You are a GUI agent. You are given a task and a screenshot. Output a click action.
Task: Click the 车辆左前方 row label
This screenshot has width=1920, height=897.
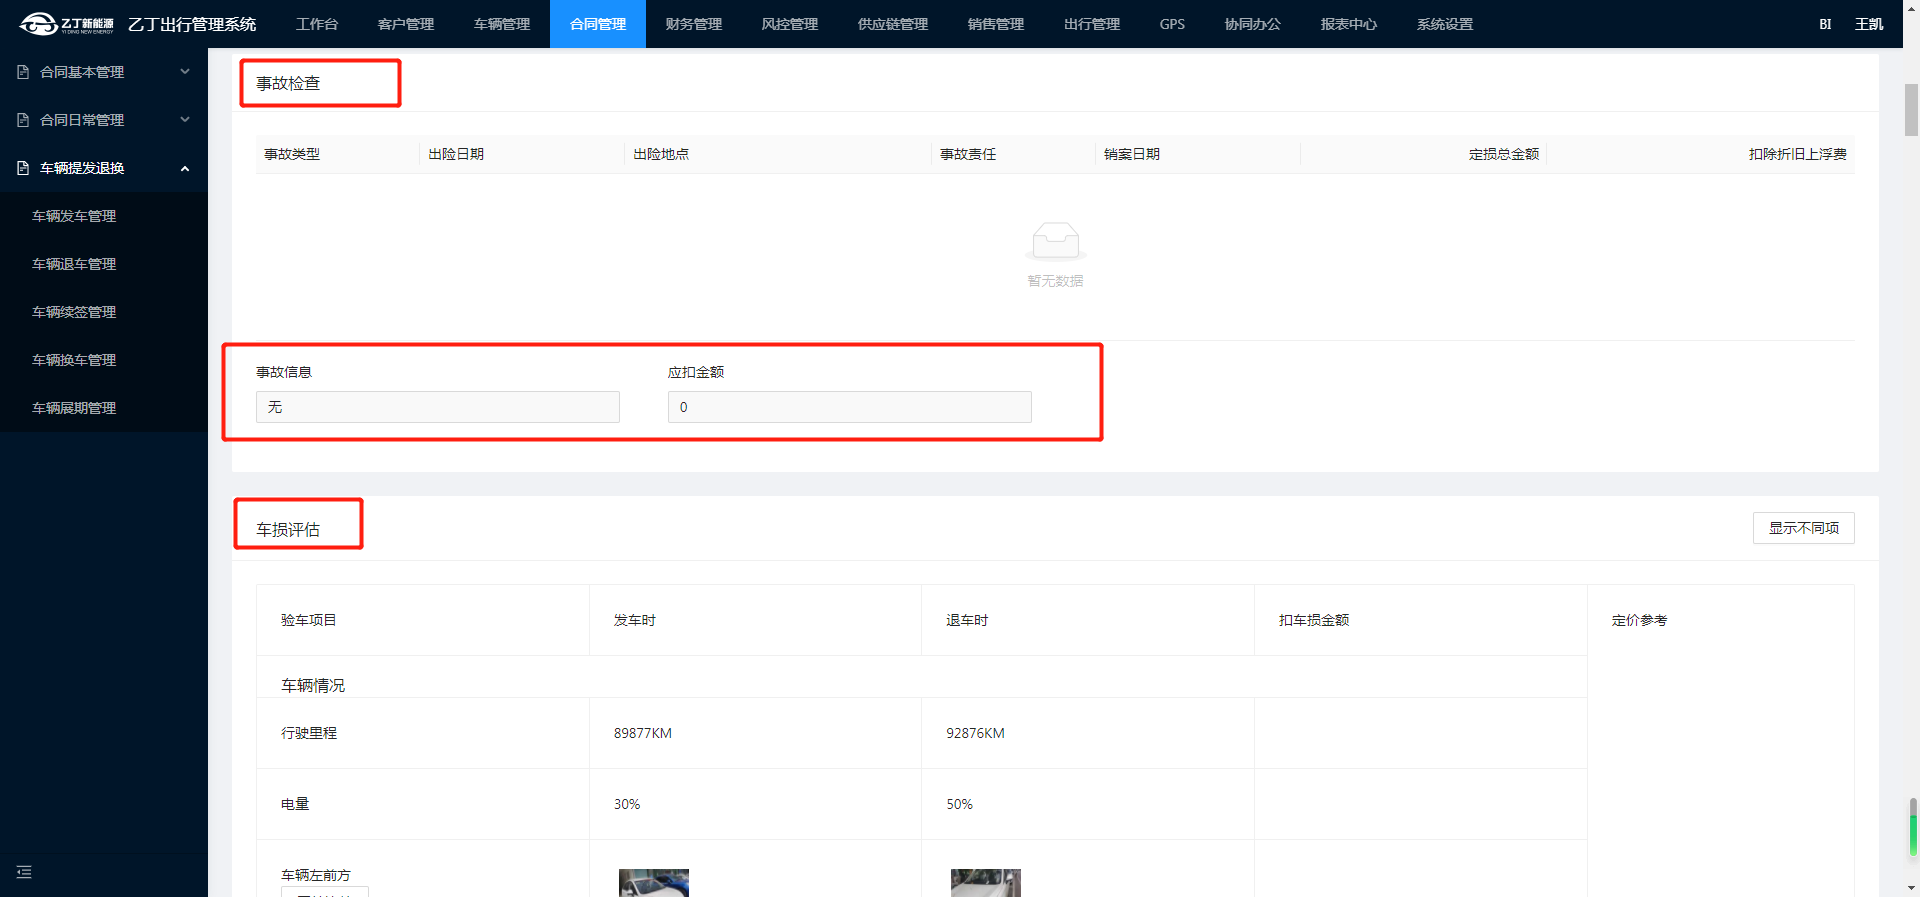click(316, 875)
